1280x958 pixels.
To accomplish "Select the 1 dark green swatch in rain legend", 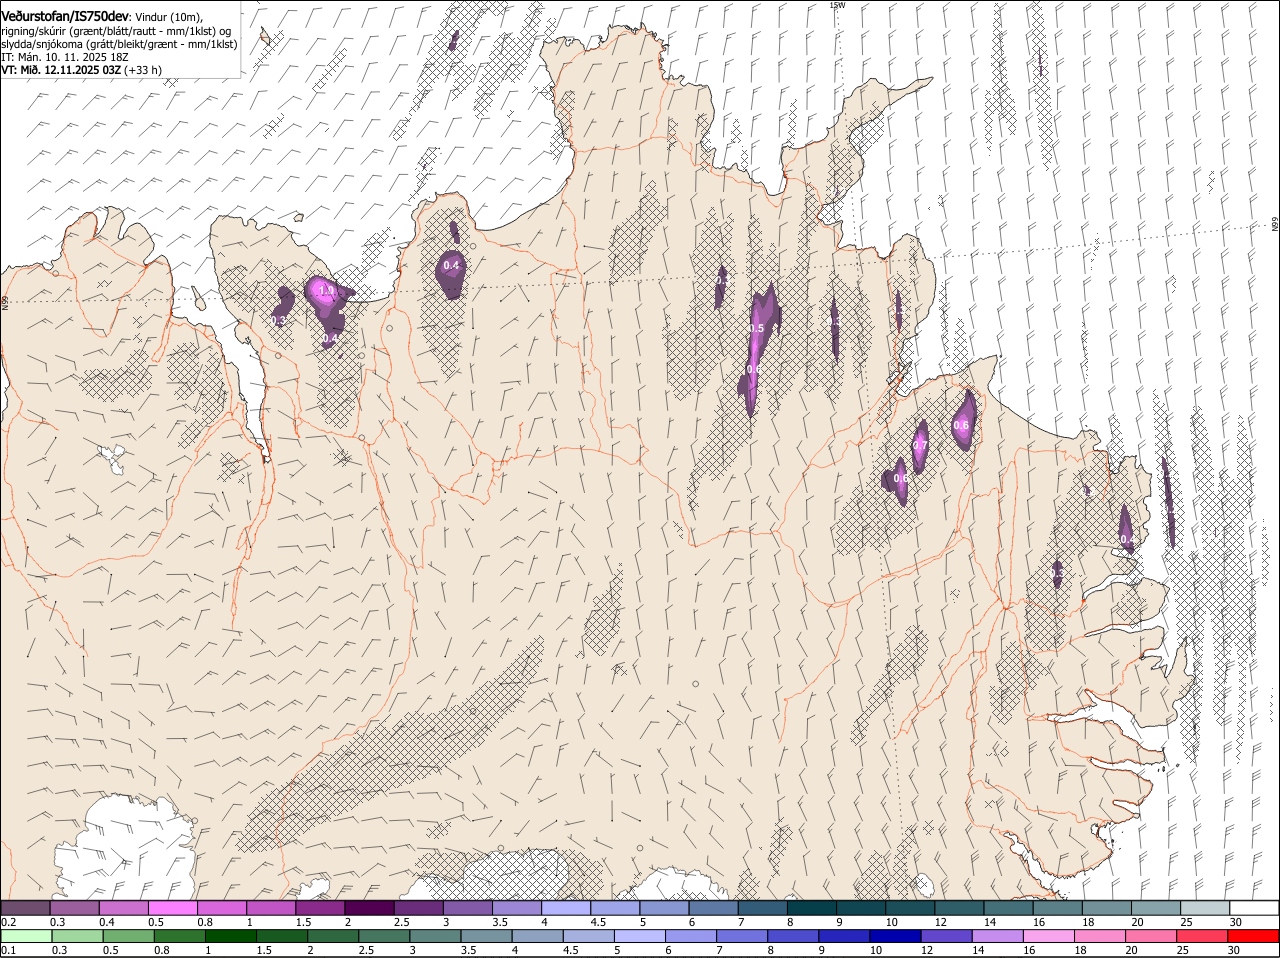I will point(231,937).
